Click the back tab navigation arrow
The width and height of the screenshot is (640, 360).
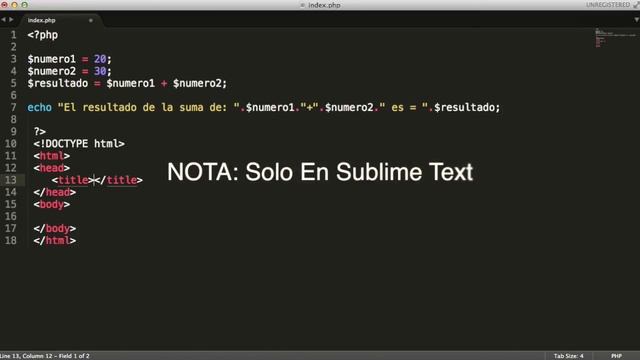pyautogui.click(x=3, y=20)
